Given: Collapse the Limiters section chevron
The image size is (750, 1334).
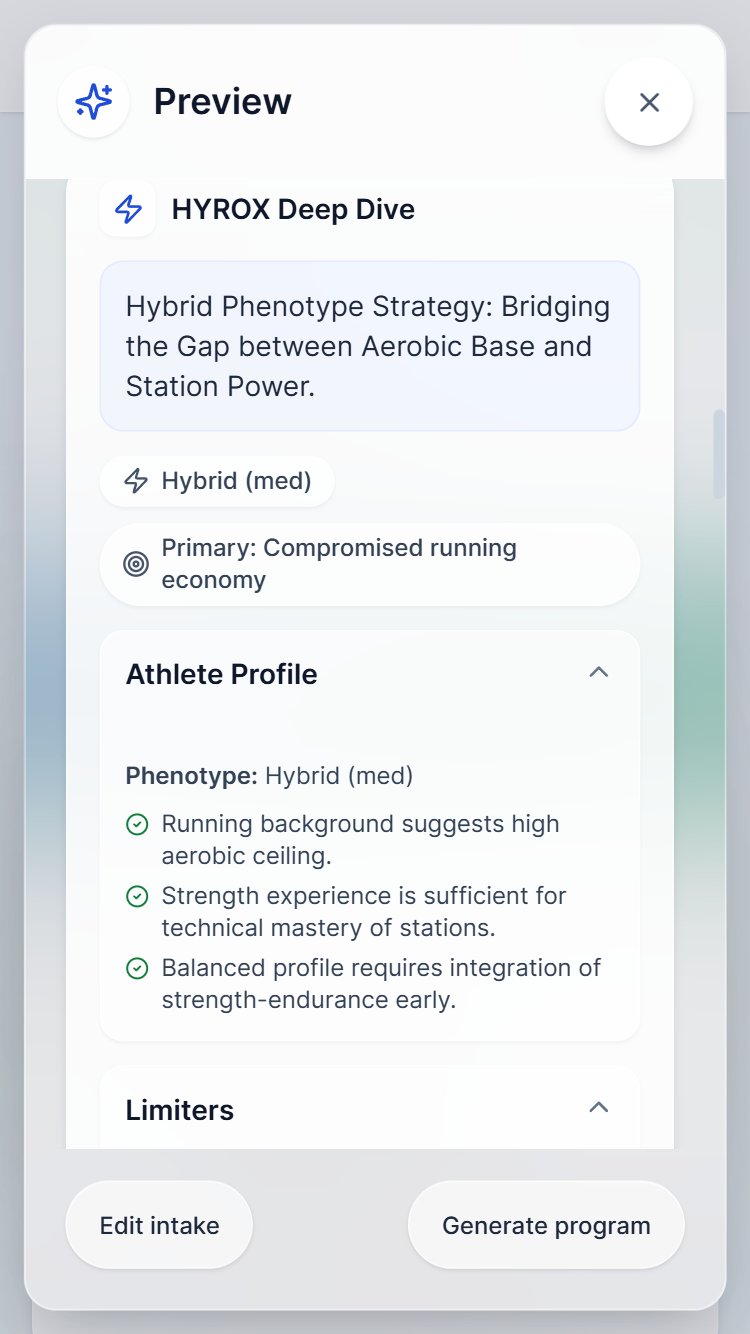Looking at the screenshot, I should tap(598, 1108).
